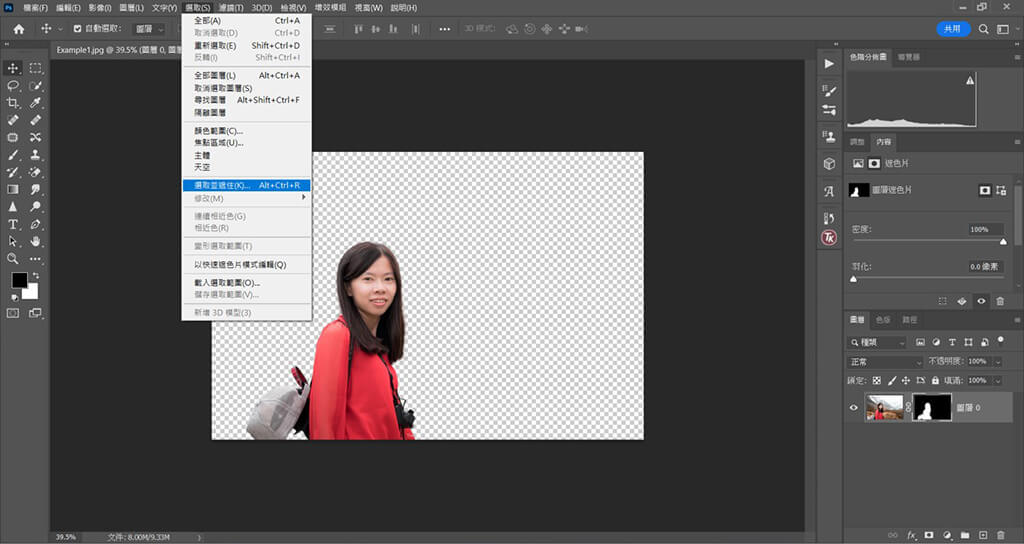Select the Eyedropper tool
Image resolution: width=1024 pixels, height=544 pixels.
tap(35, 103)
